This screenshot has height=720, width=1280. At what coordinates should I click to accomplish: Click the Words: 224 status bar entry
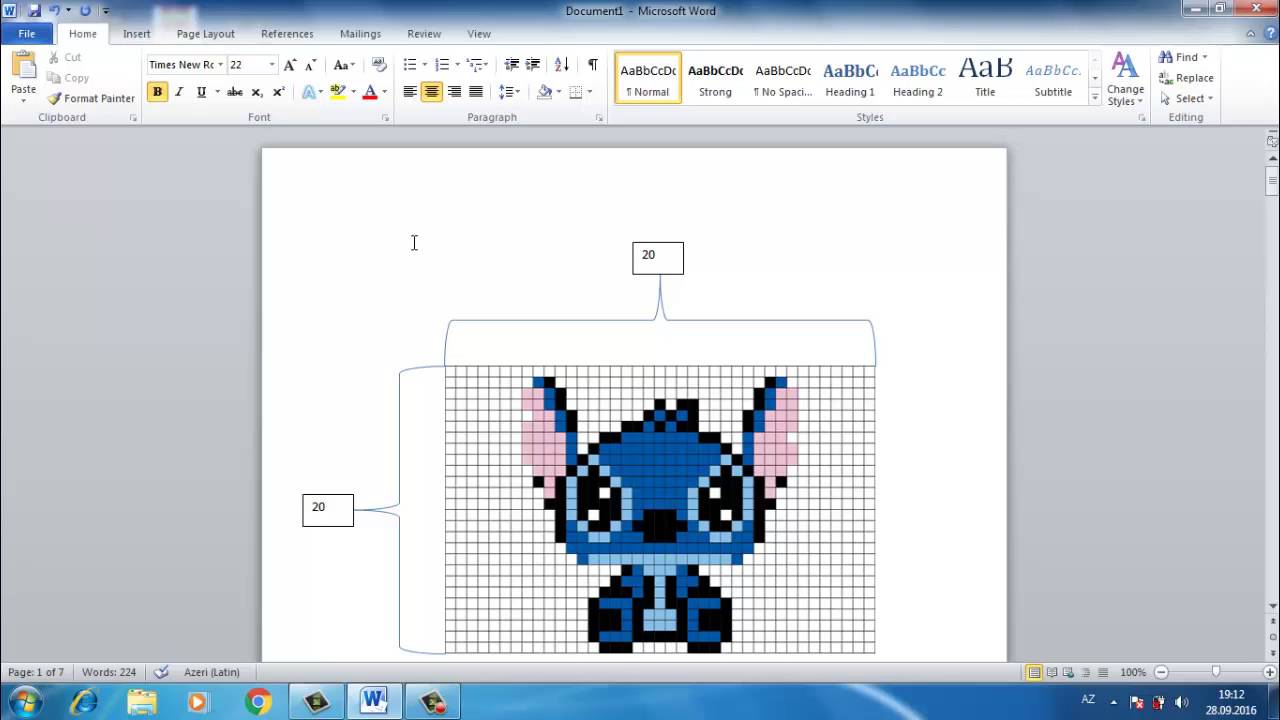point(109,672)
